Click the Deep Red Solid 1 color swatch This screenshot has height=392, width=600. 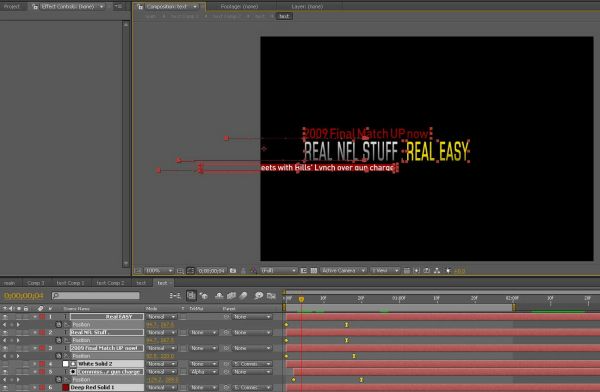(x=65, y=387)
